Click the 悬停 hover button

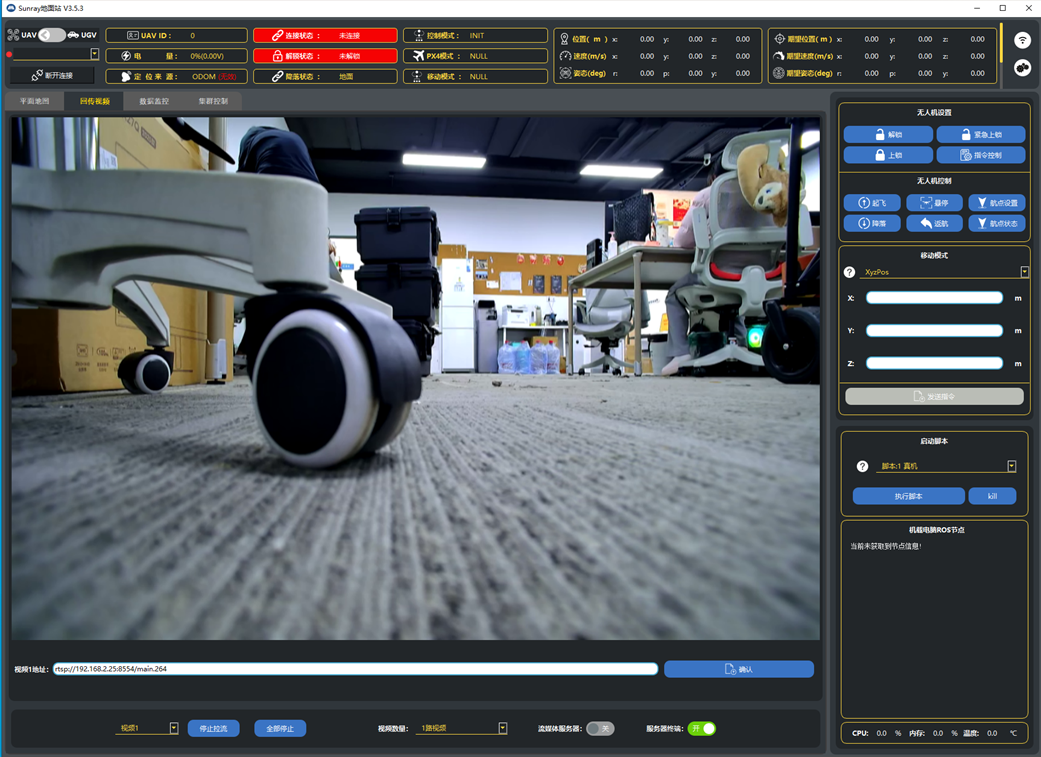click(x=934, y=203)
